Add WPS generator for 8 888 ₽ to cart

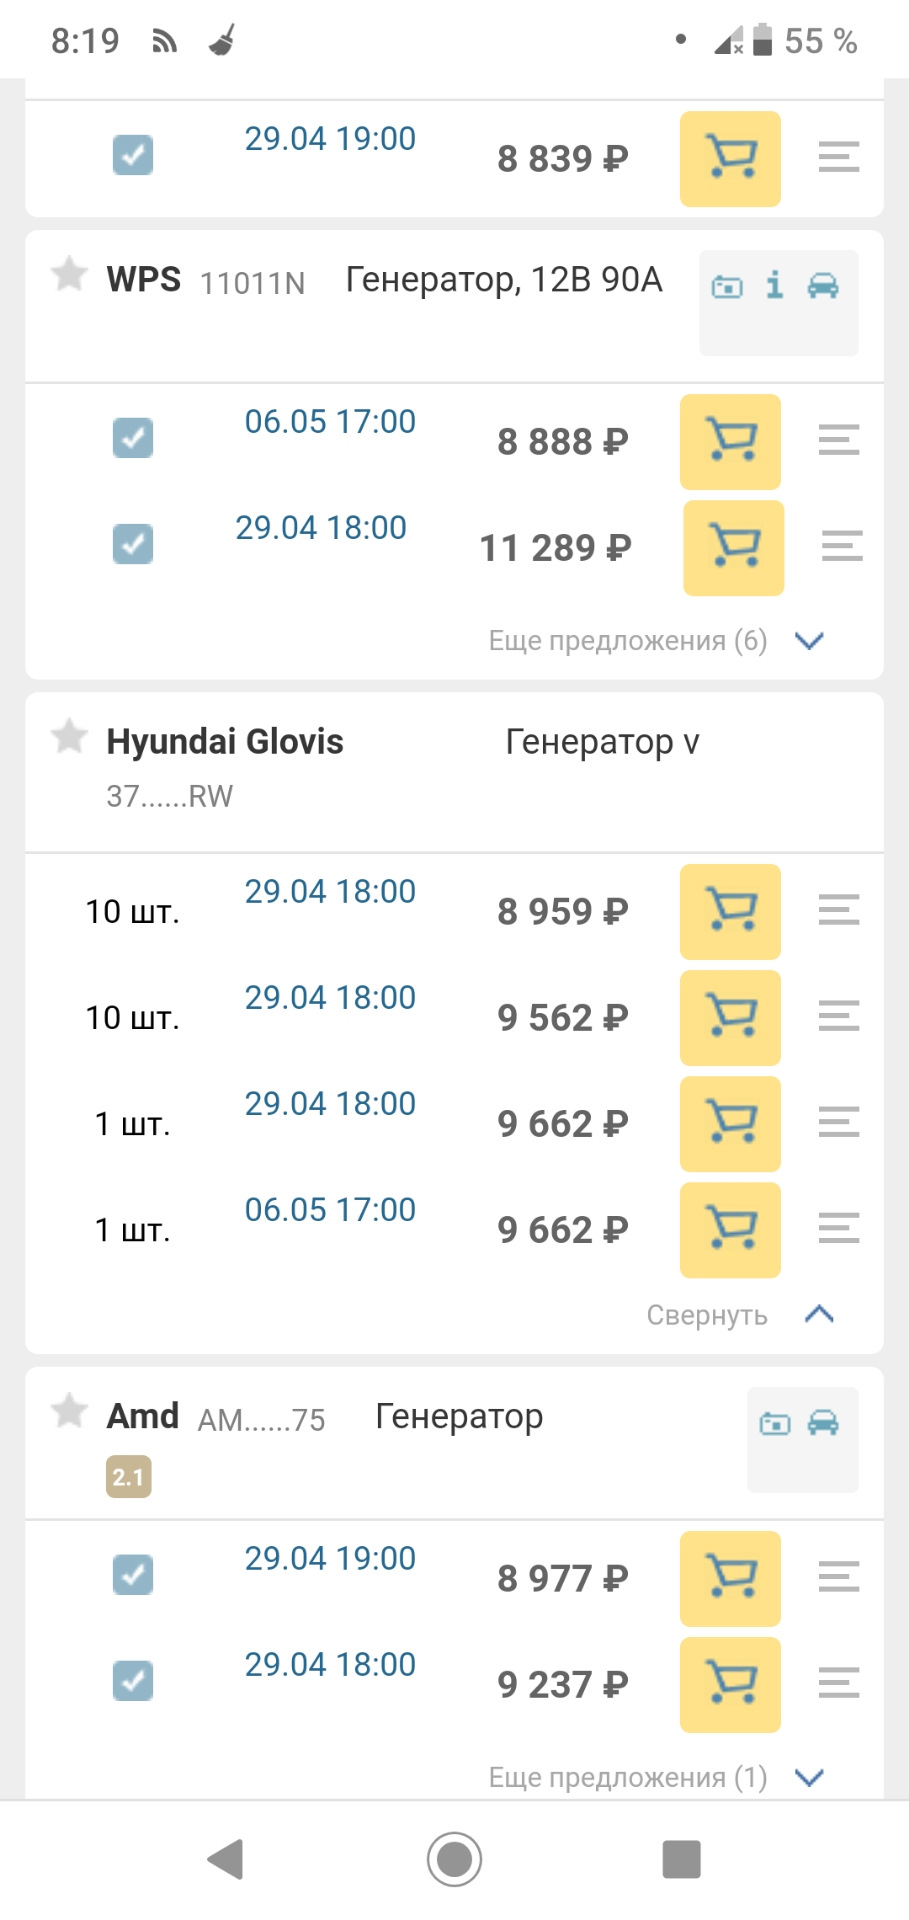(x=730, y=441)
